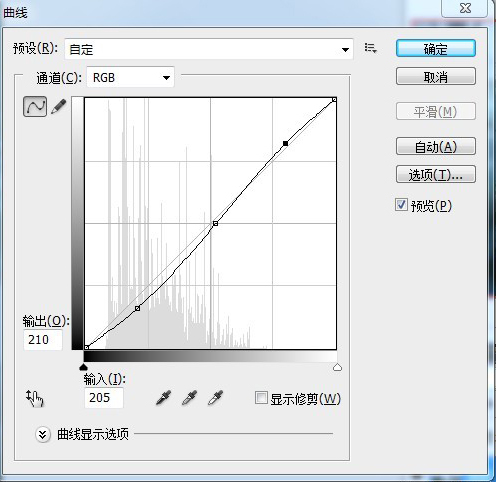The height and width of the screenshot is (482, 496).
Task: Open the 预设(R) dropdown showing 自定
Action: point(209,49)
